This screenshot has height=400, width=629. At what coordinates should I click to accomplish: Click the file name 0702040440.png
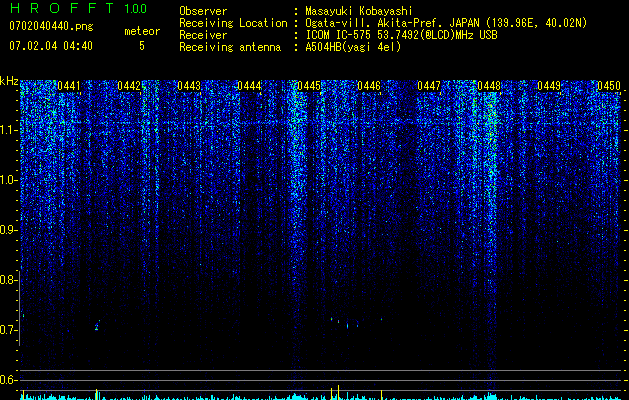tap(51, 26)
